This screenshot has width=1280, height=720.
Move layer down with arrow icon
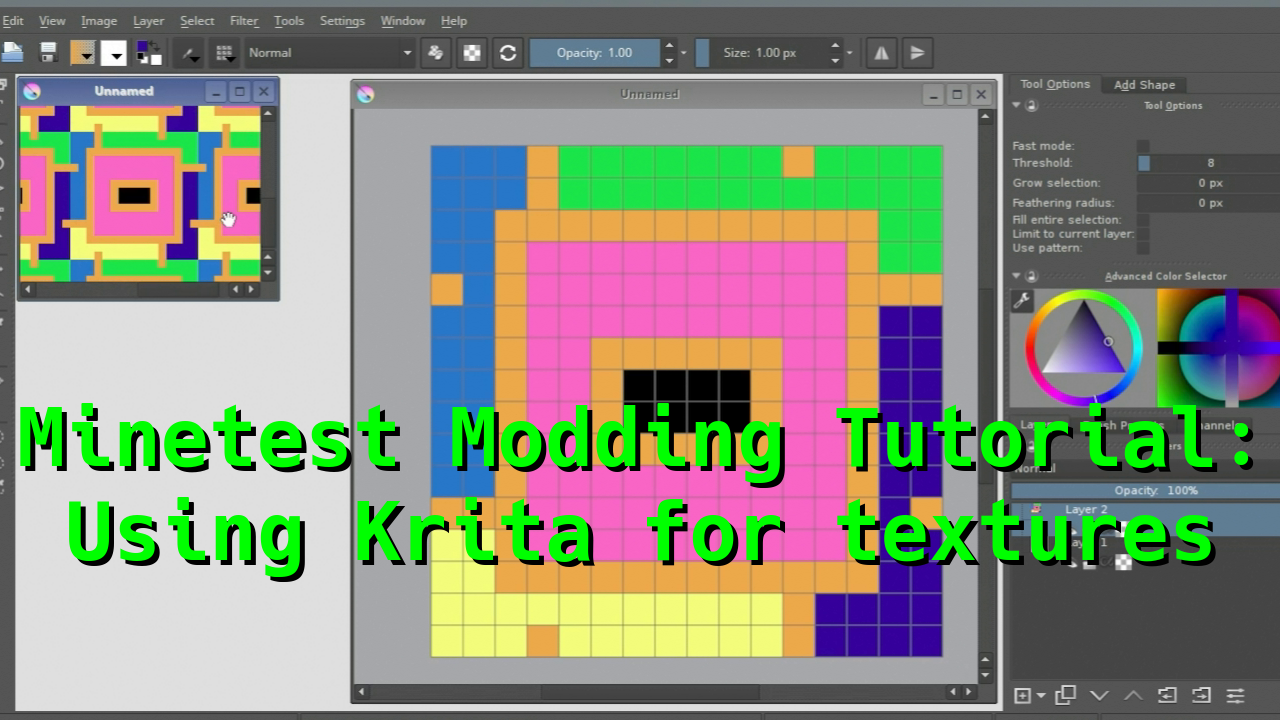coord(1099,695)
